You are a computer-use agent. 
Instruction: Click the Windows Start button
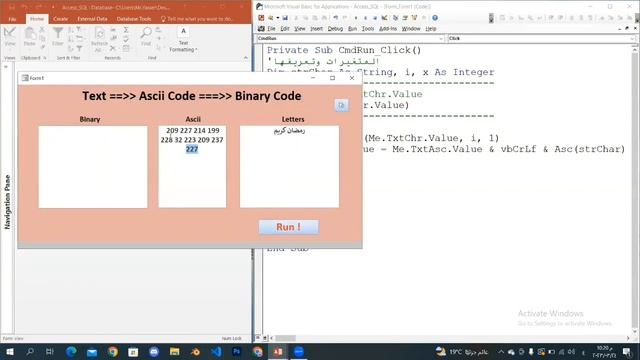10,351
